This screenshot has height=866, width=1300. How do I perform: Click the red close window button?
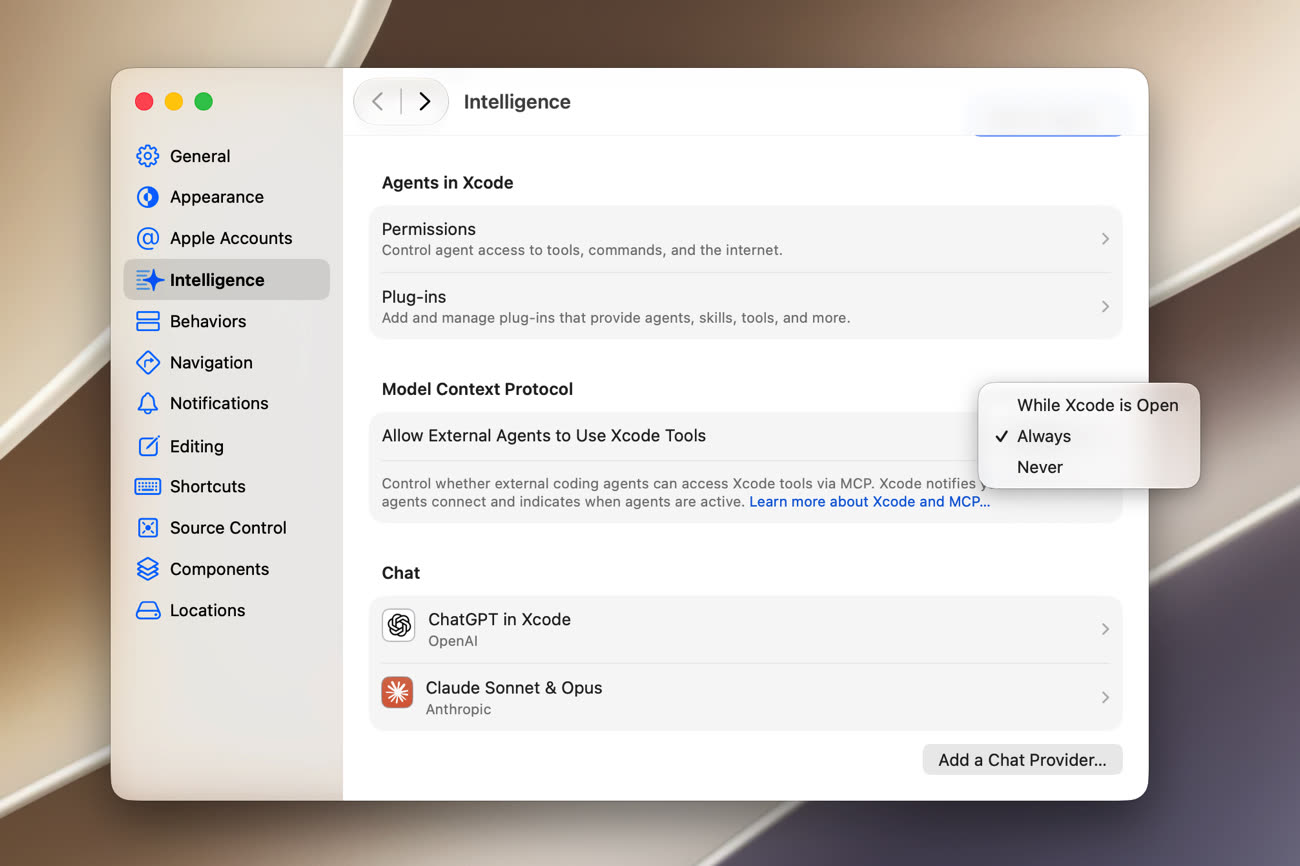(144, 101)
